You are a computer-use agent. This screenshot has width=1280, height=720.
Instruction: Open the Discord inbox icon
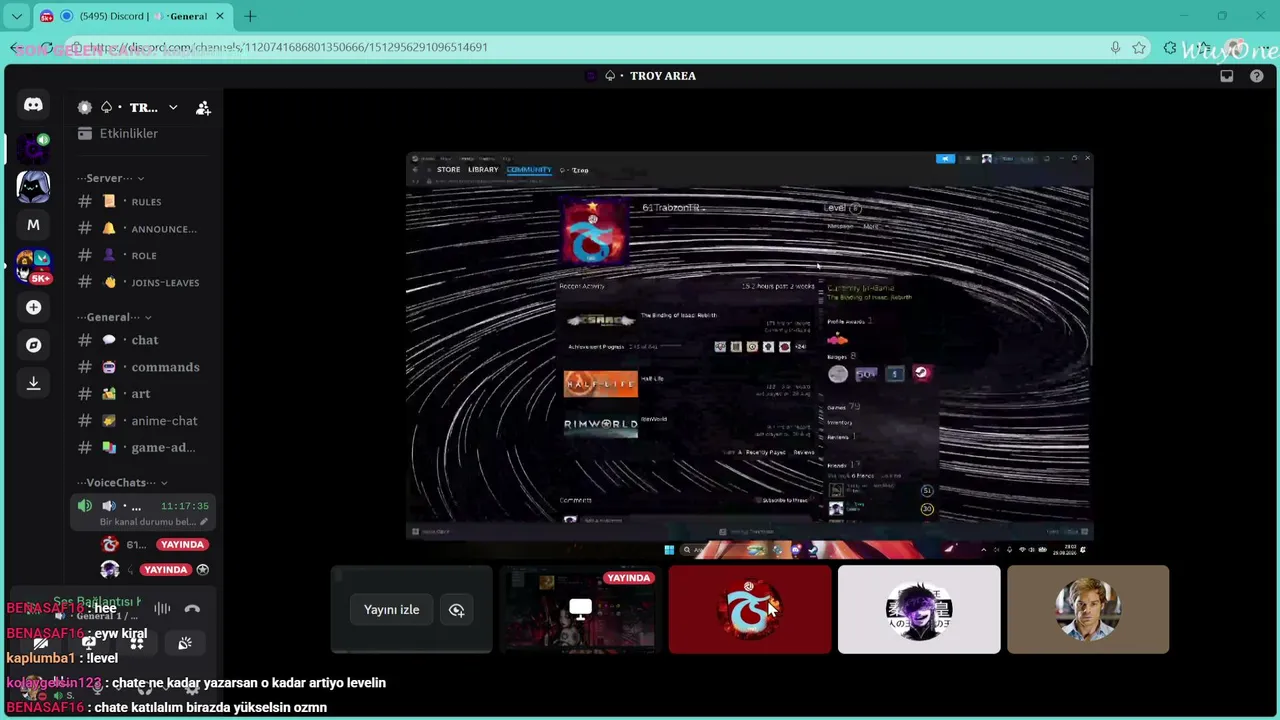[1227, 76]
